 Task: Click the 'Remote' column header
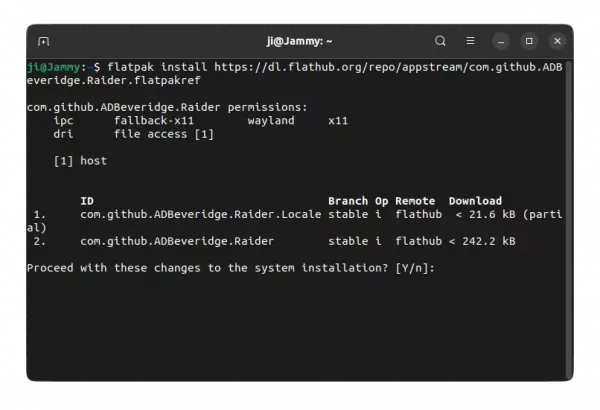[415, 201]
